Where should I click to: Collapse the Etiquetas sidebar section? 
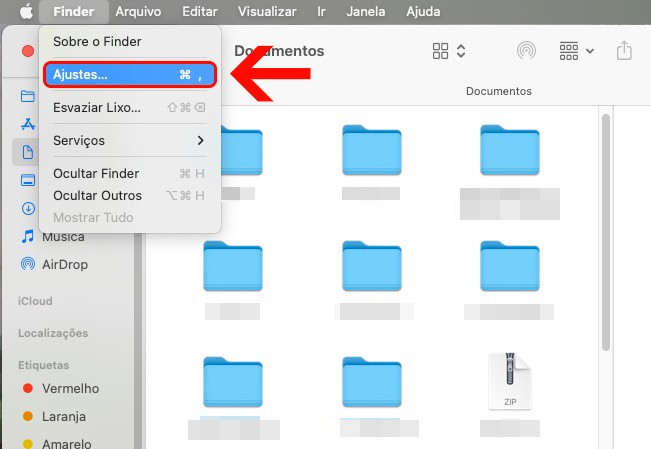pyautogui.click(x=44, y=365)
